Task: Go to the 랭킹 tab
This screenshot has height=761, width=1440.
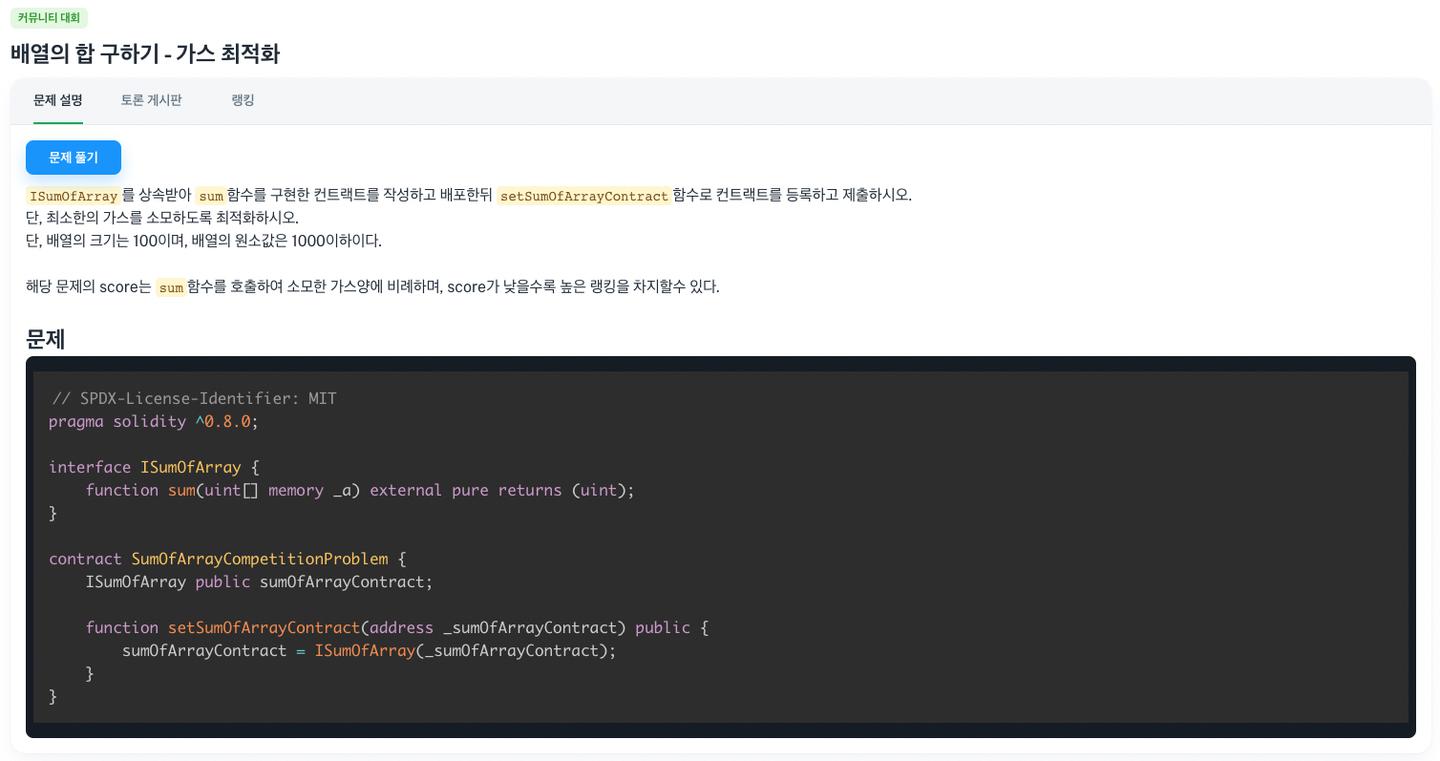Action: tap(243, 100)
